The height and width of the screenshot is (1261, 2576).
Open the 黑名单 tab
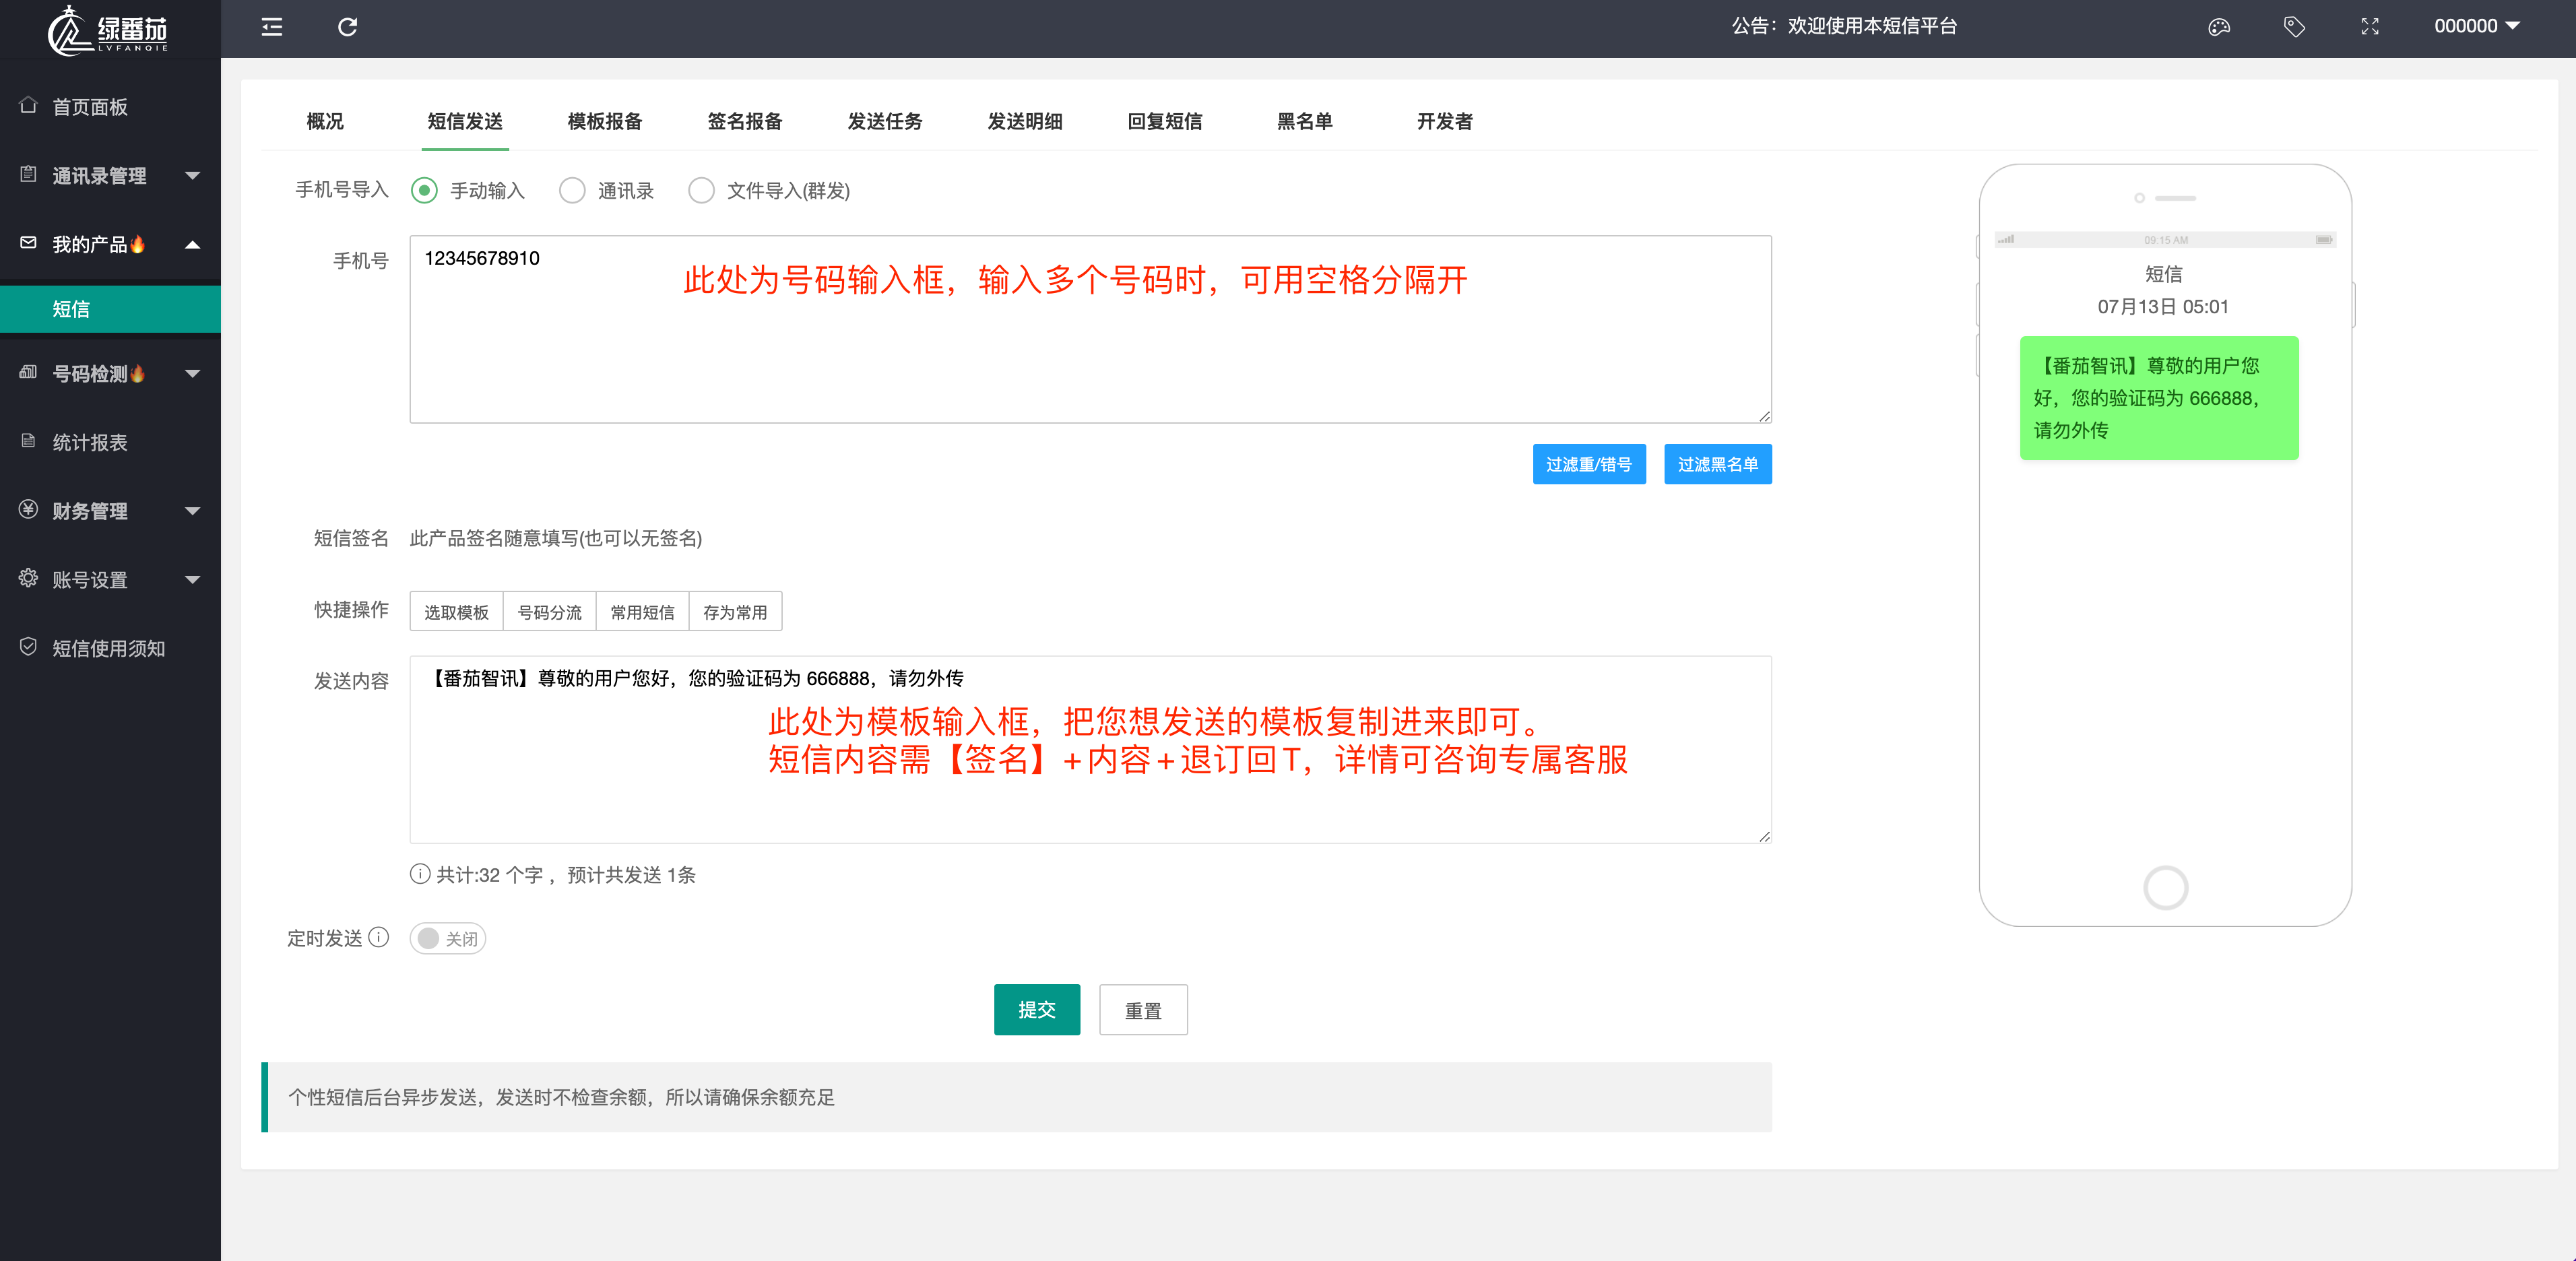[1304, 121]
